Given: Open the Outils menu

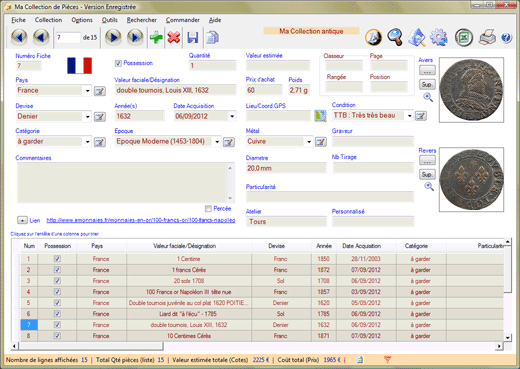Looking at the screenshot, I should [110, 20].
